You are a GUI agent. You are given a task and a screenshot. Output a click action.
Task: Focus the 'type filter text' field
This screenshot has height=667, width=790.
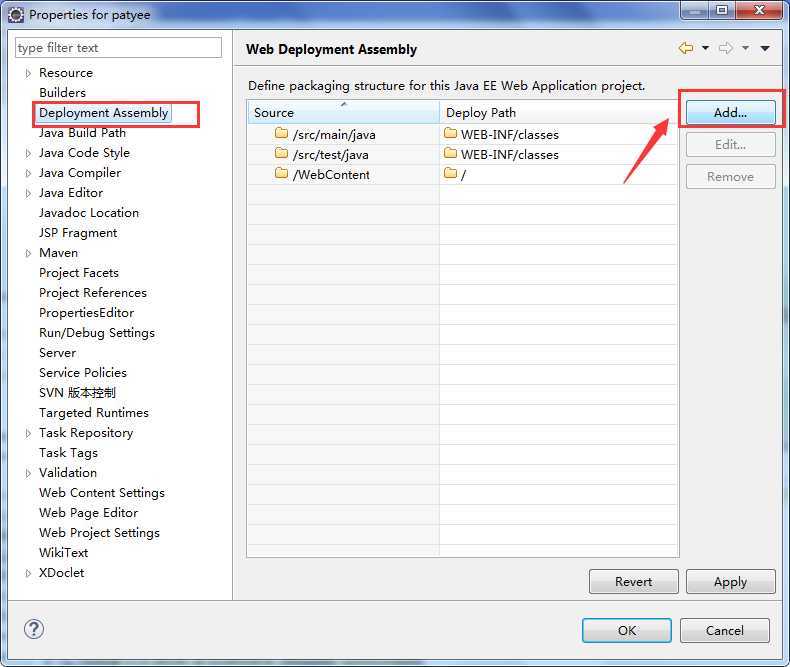pyautogui.click(x=118, y=48)
